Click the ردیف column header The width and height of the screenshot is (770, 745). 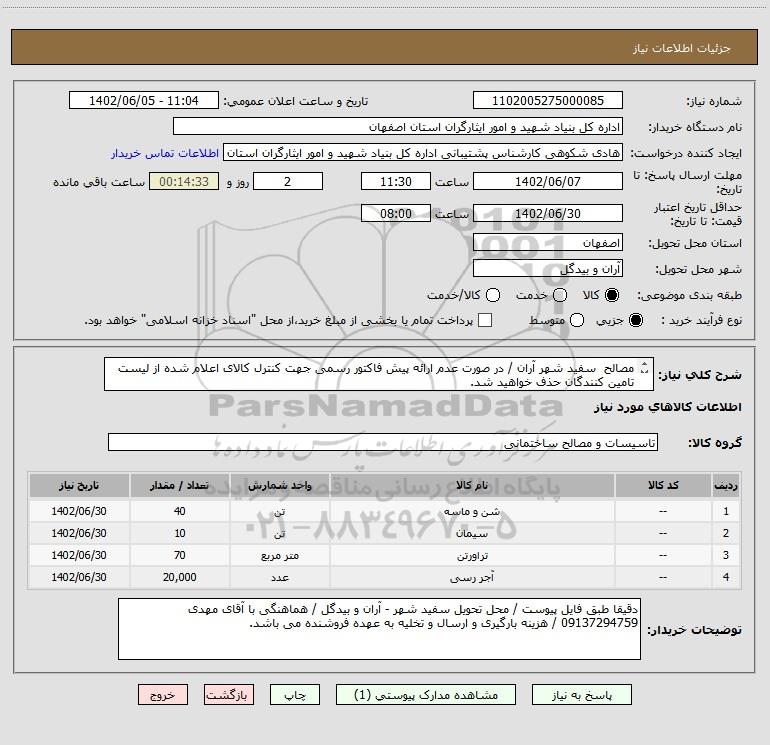point(726,486)
